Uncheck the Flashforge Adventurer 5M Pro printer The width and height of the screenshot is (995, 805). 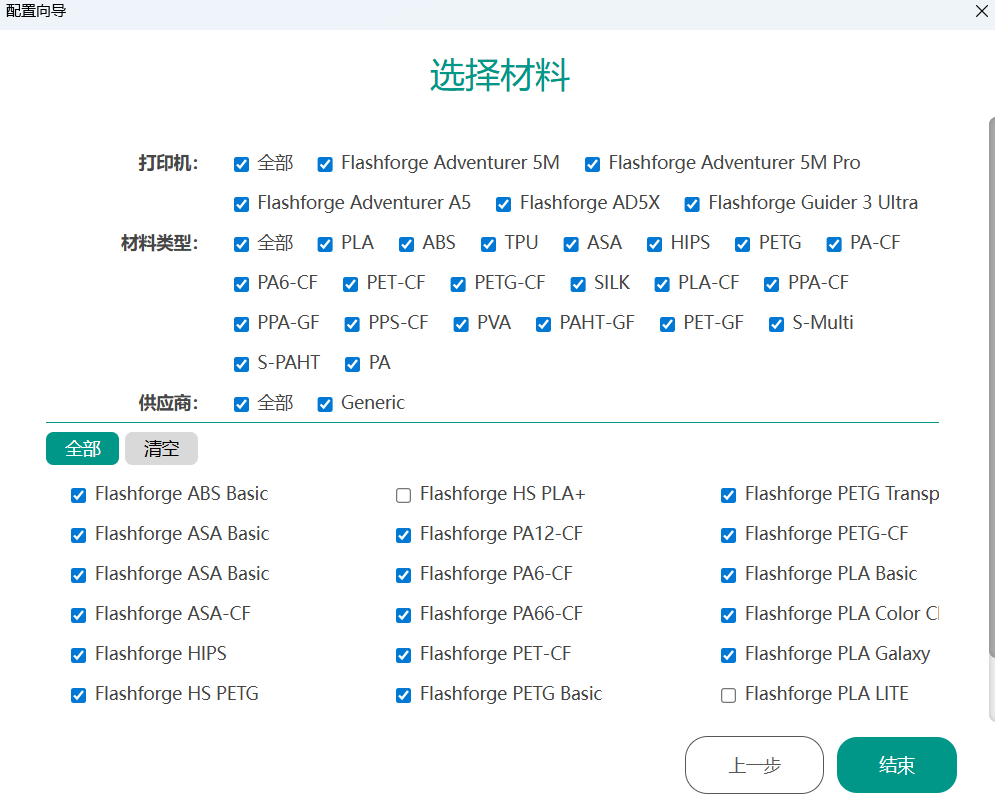tap(592, 164)
